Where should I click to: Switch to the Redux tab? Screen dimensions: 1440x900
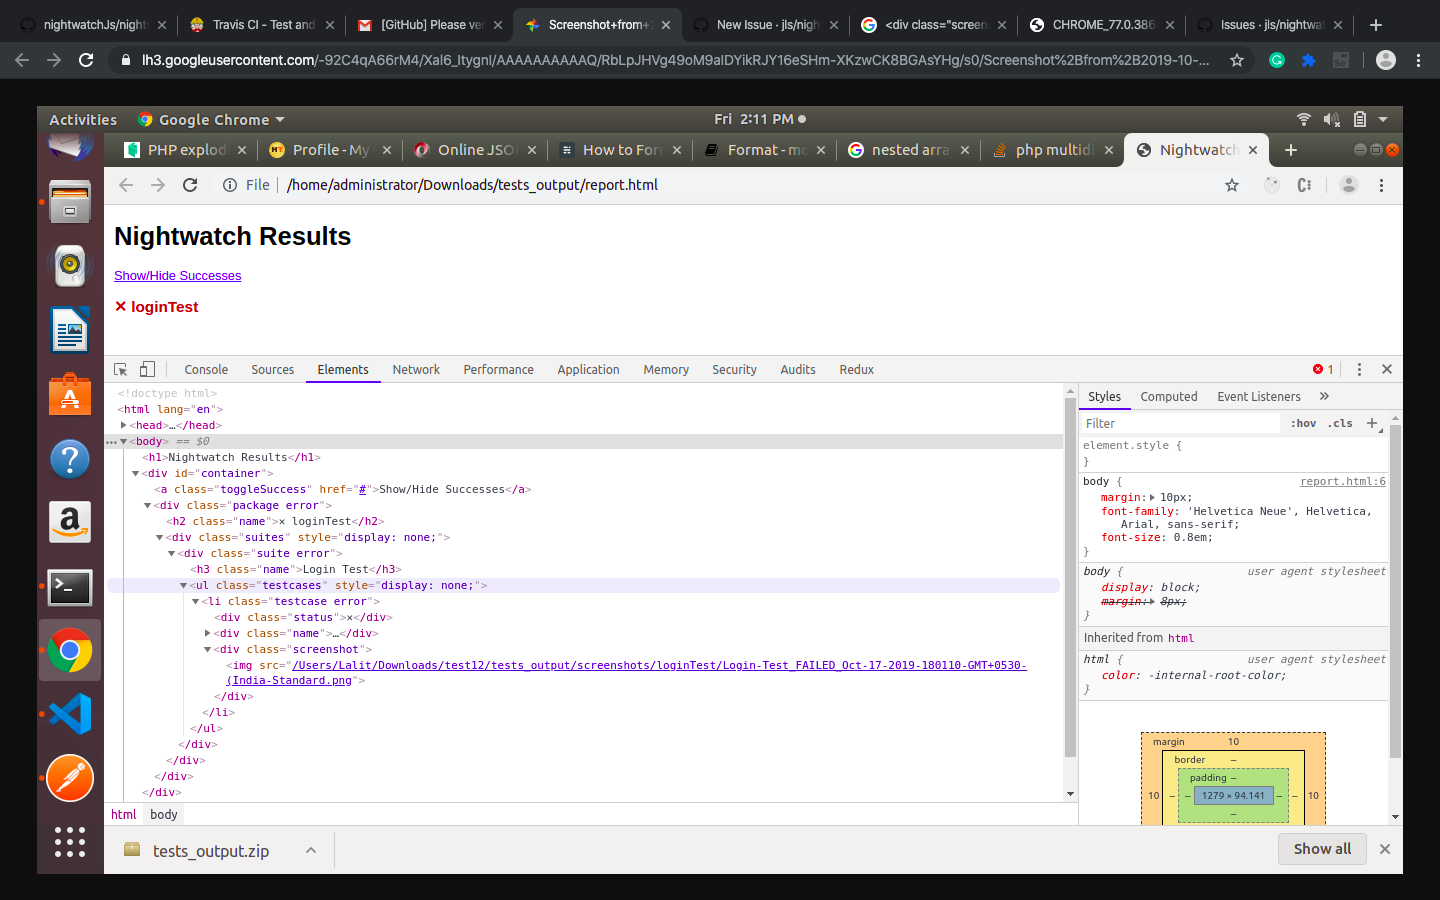point(857,369)
